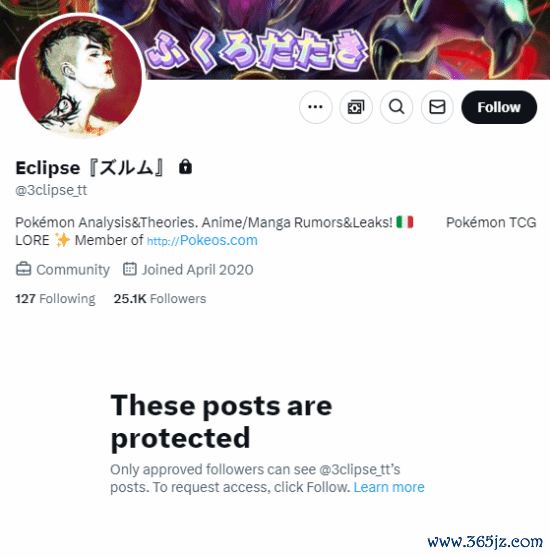Click the Community category label
The image size is (550, 557).
(73, 270)
